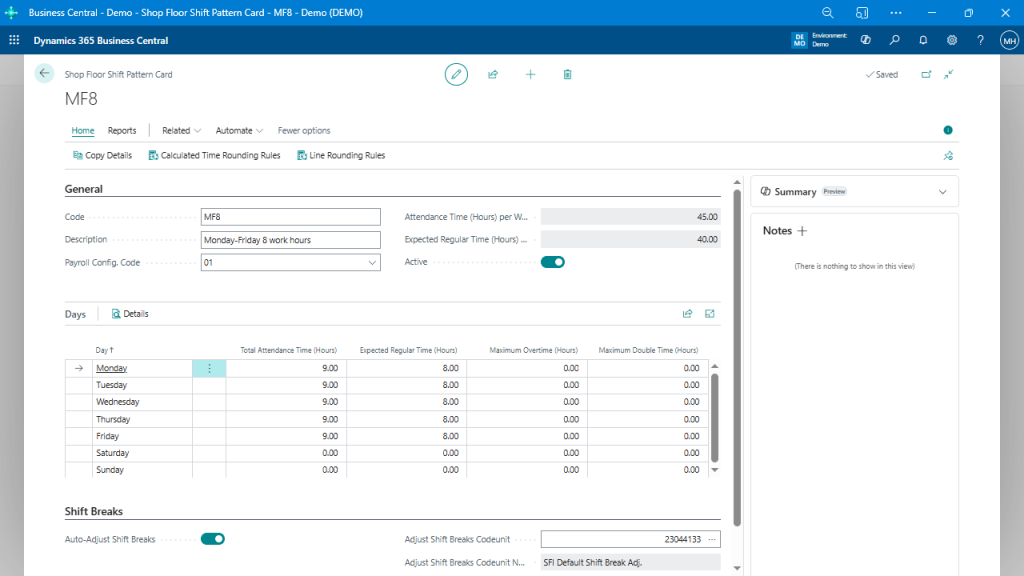Expand the Related menu
The image size is (1024, 576).
pos(180,130)
